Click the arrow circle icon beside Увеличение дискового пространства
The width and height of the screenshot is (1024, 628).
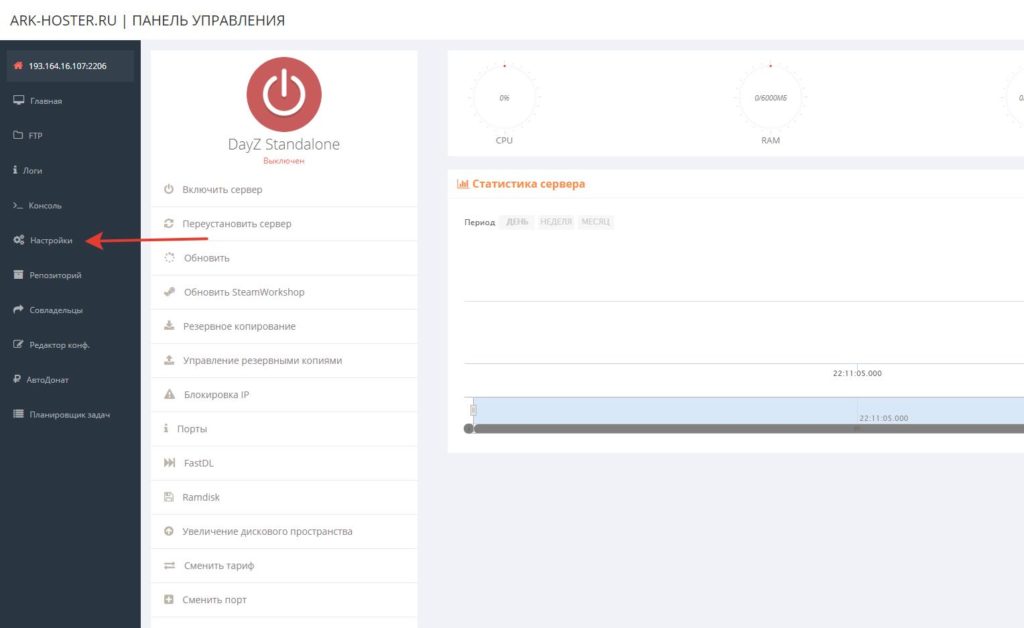point(168,531)
